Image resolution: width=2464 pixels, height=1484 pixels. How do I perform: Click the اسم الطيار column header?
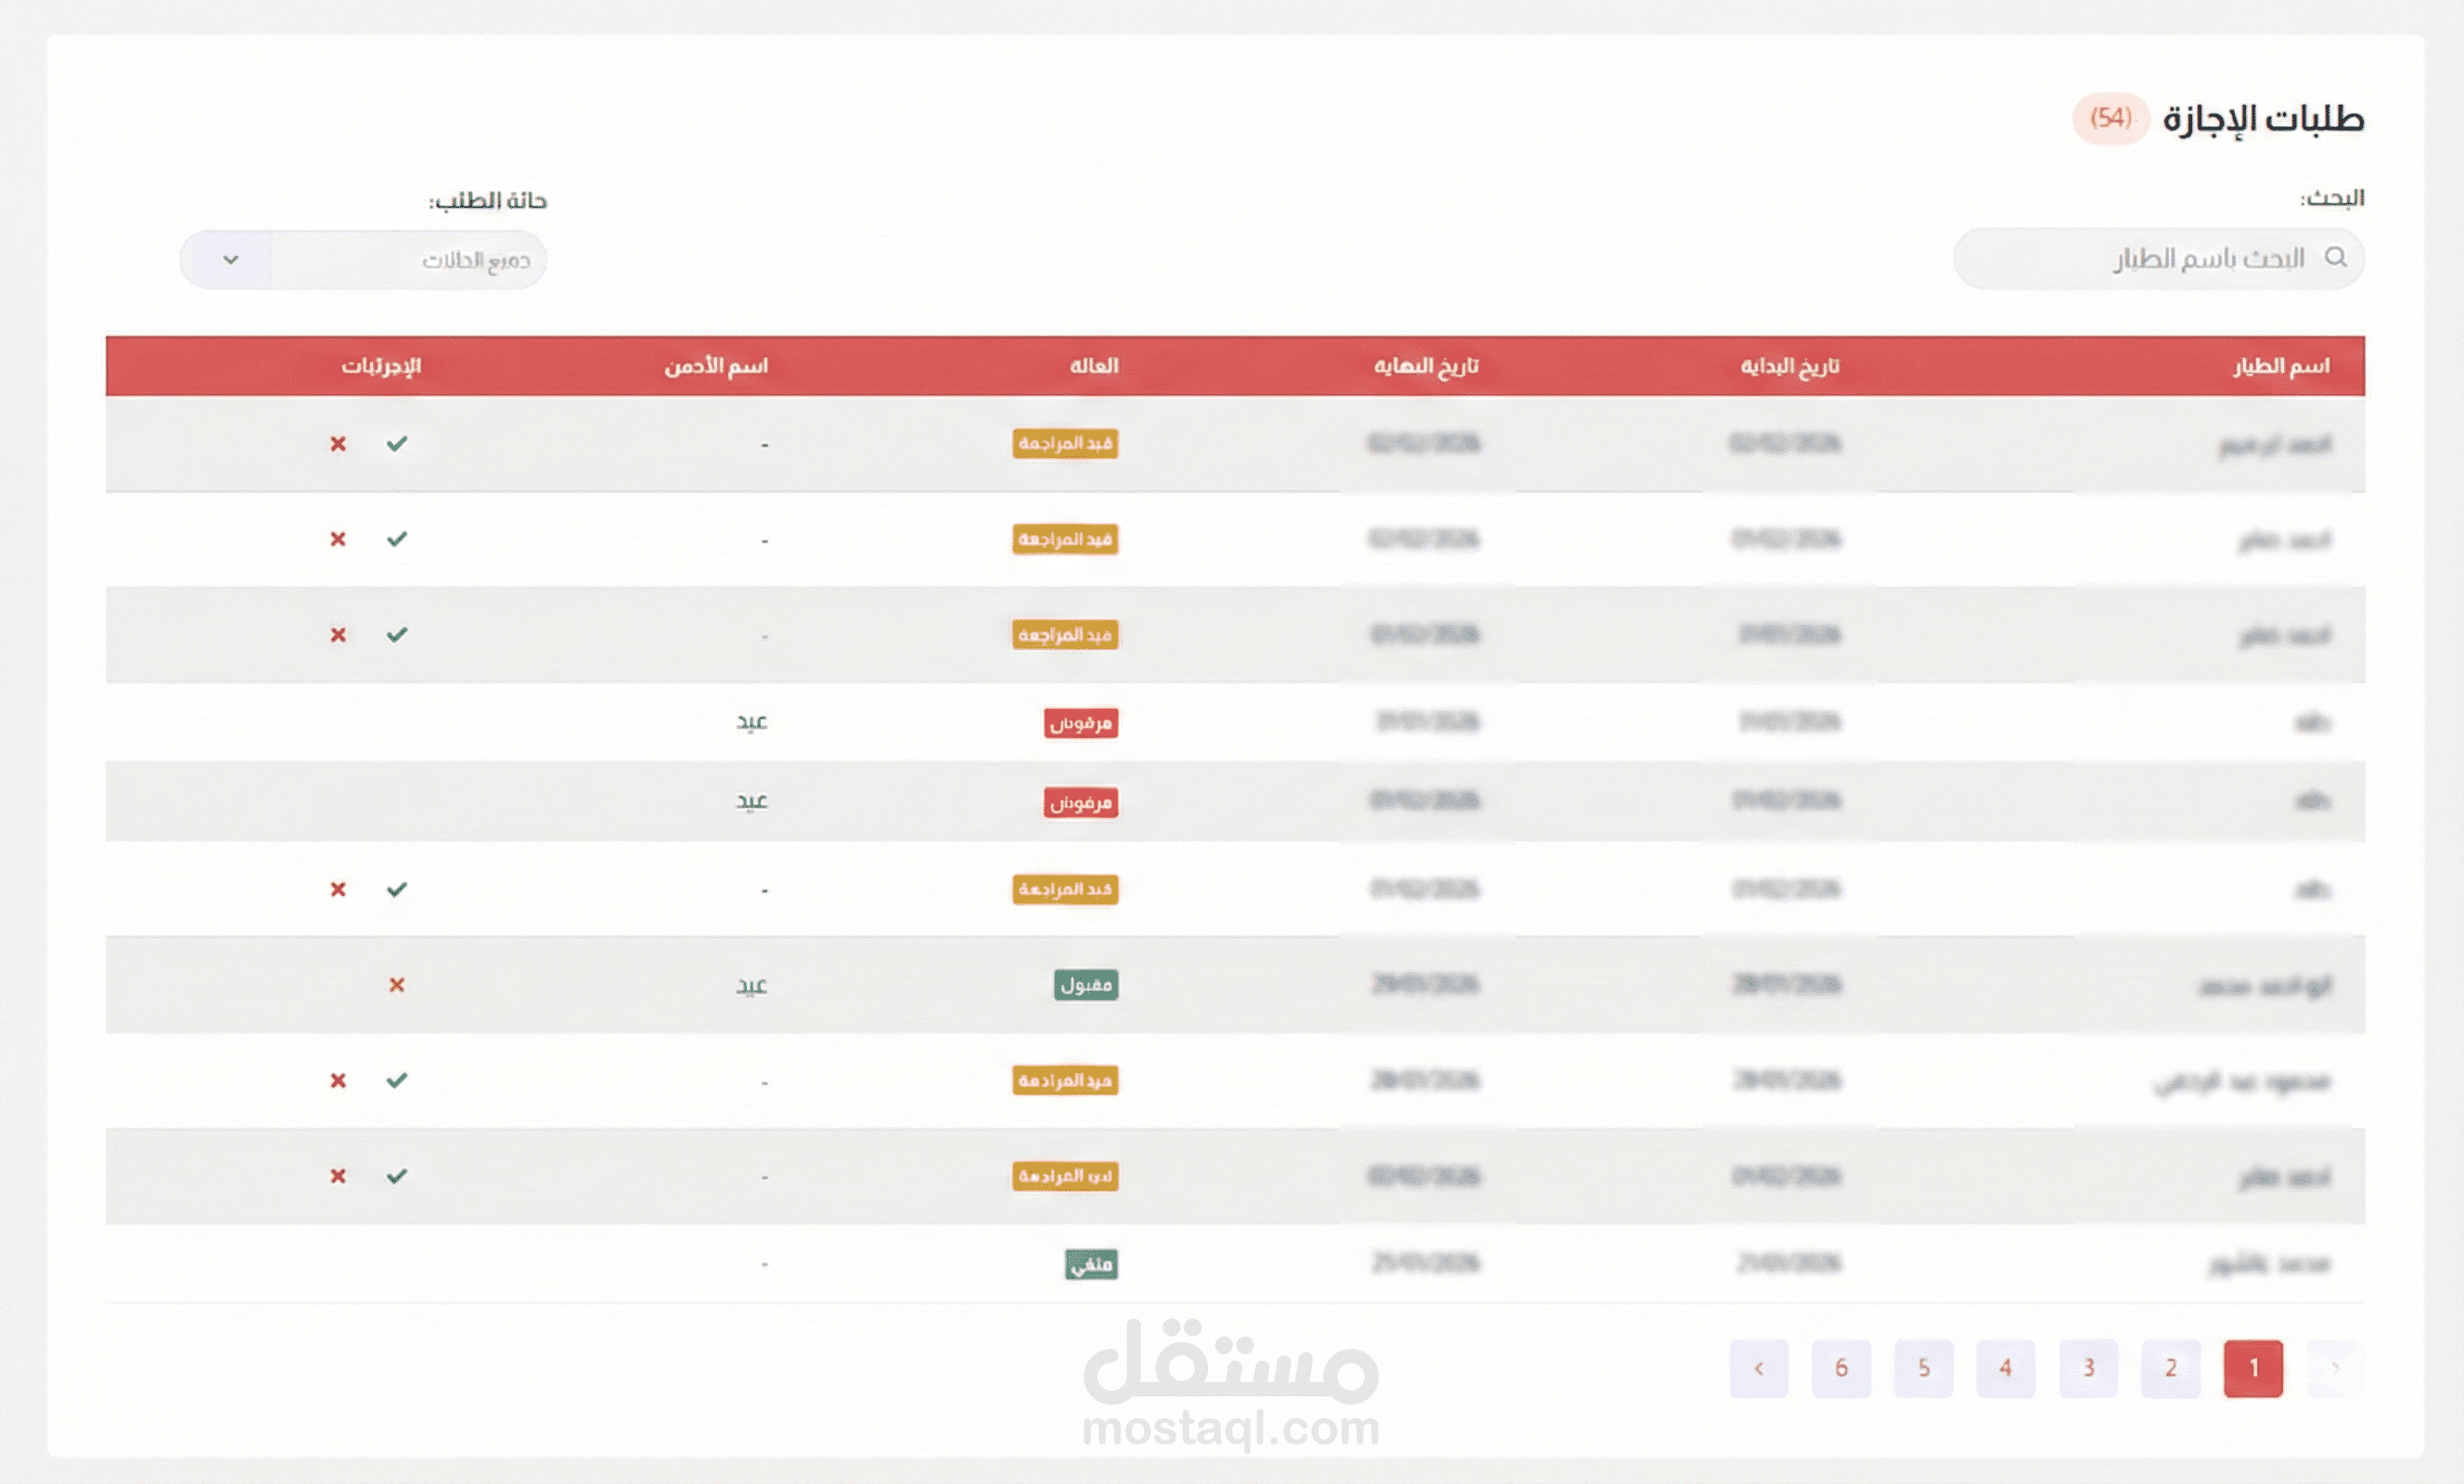(x=2281, y=366)
